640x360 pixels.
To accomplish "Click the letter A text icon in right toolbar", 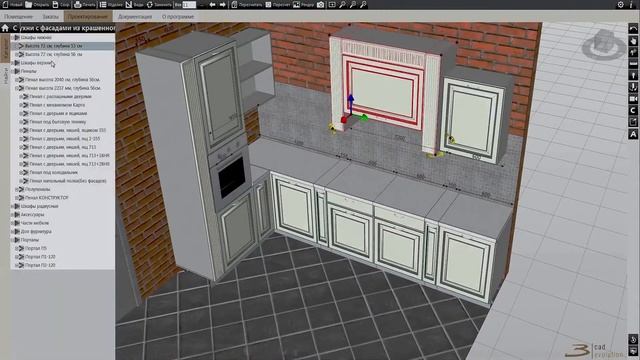I will [x=633, y=134].
